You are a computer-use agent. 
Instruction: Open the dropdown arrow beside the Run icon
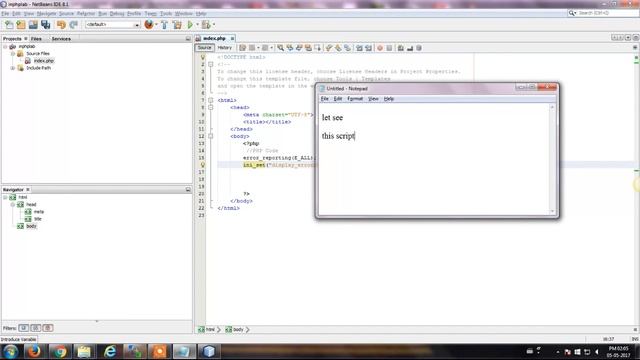coord(197,24)
